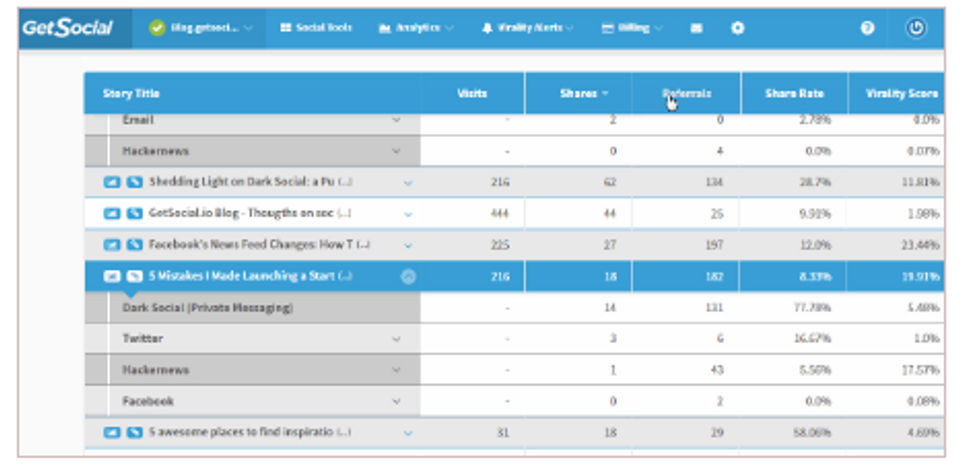This screenshot has width=960, height=470.
Task: Open the Billing menu
Action: (631, 28)
